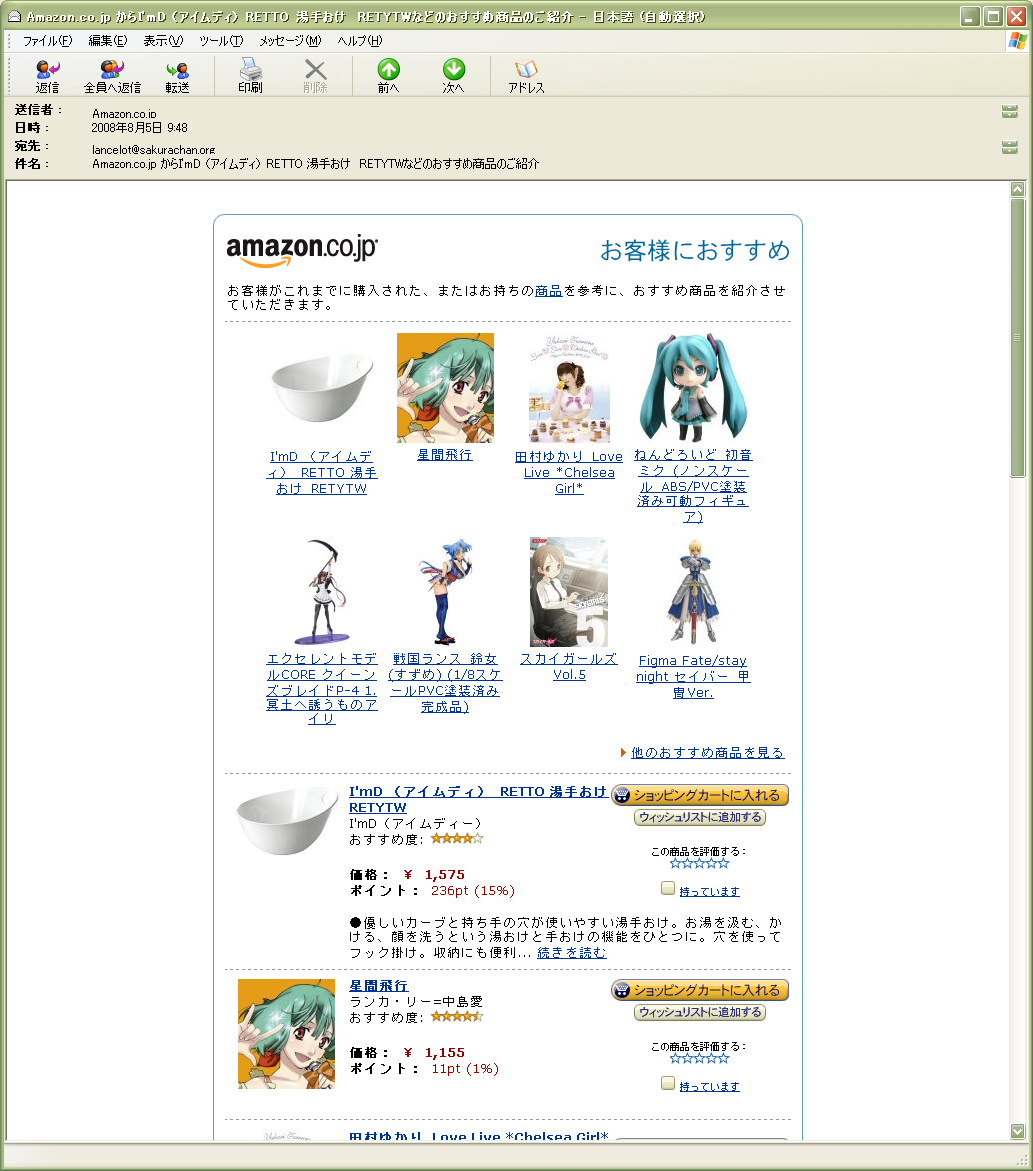Expand the recipient header details arrow
1033x1171 pixels.
pos(1009,147)
